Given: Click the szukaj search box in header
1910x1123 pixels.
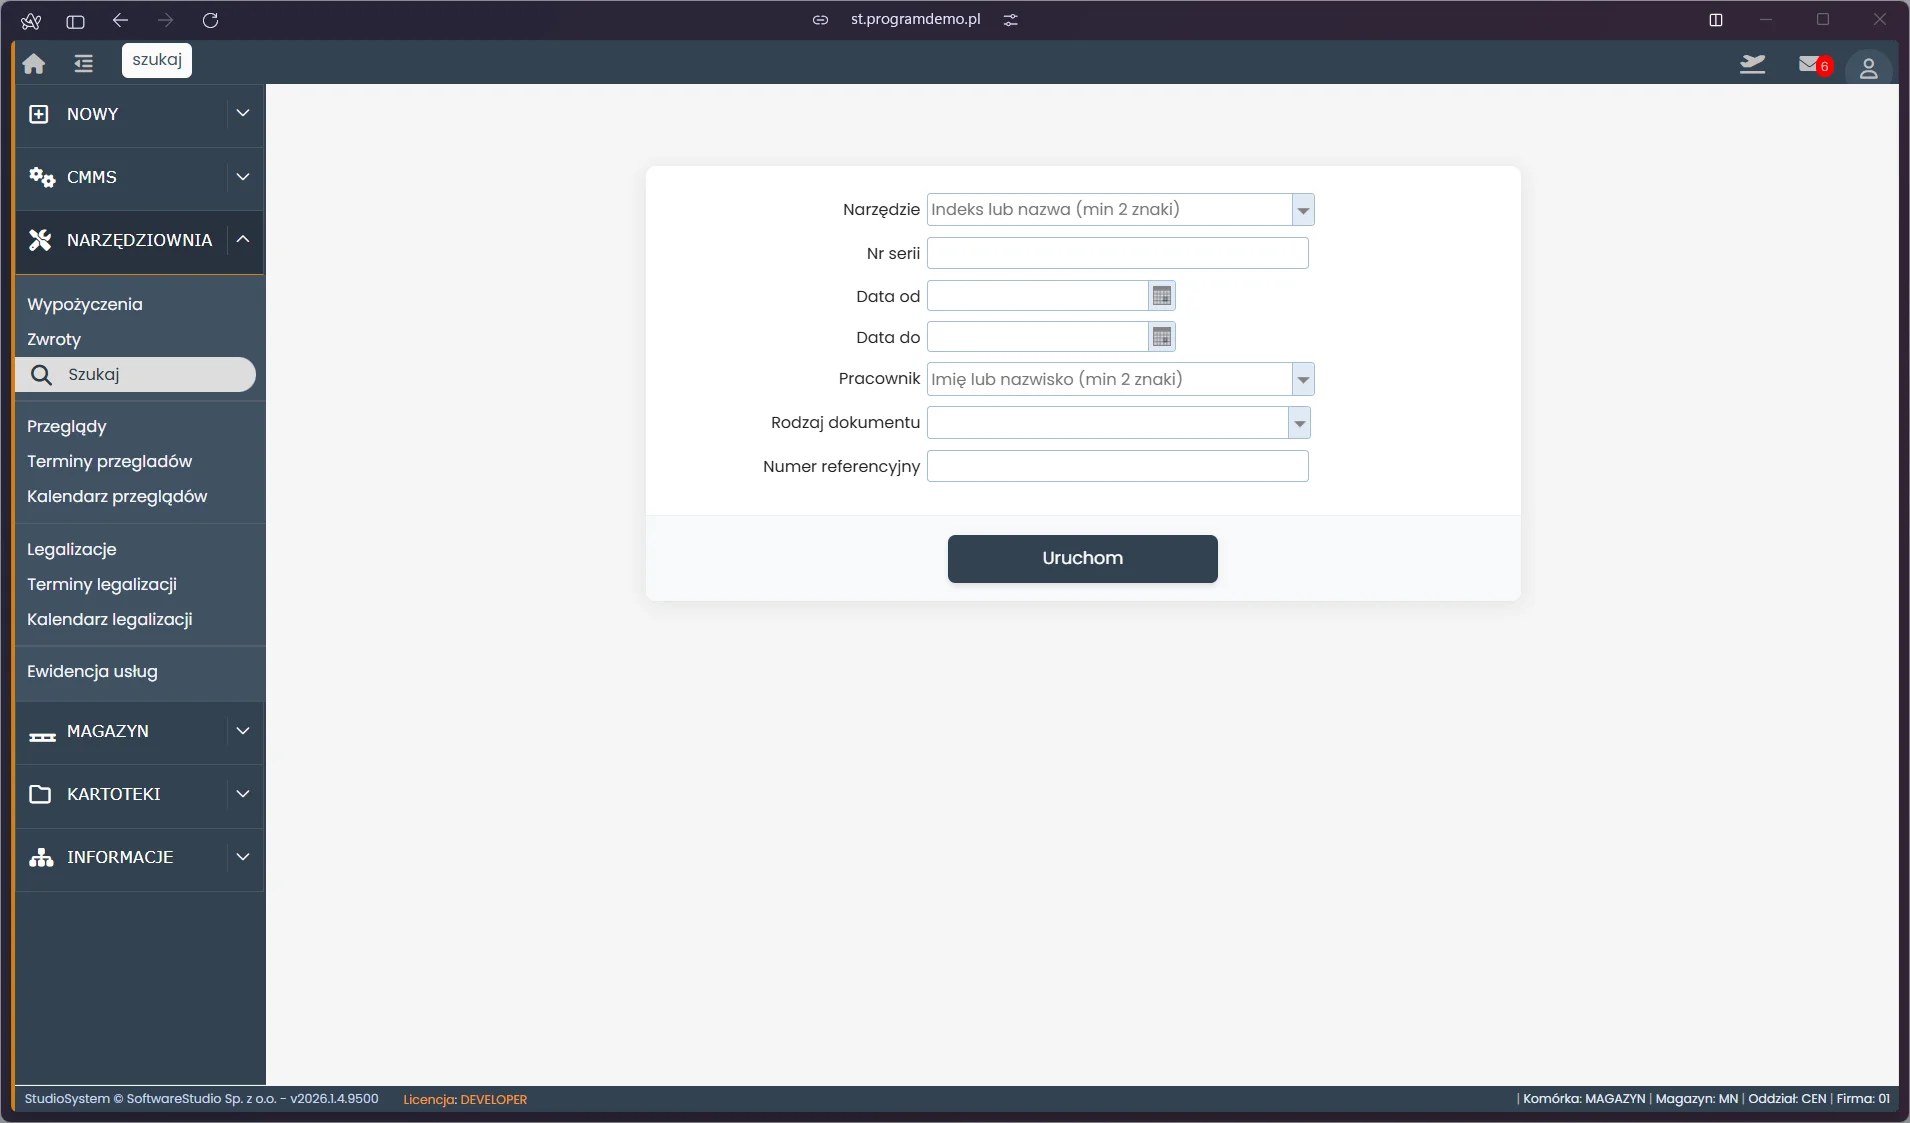Looking at the screenshot, I should (x=157, y=60).
